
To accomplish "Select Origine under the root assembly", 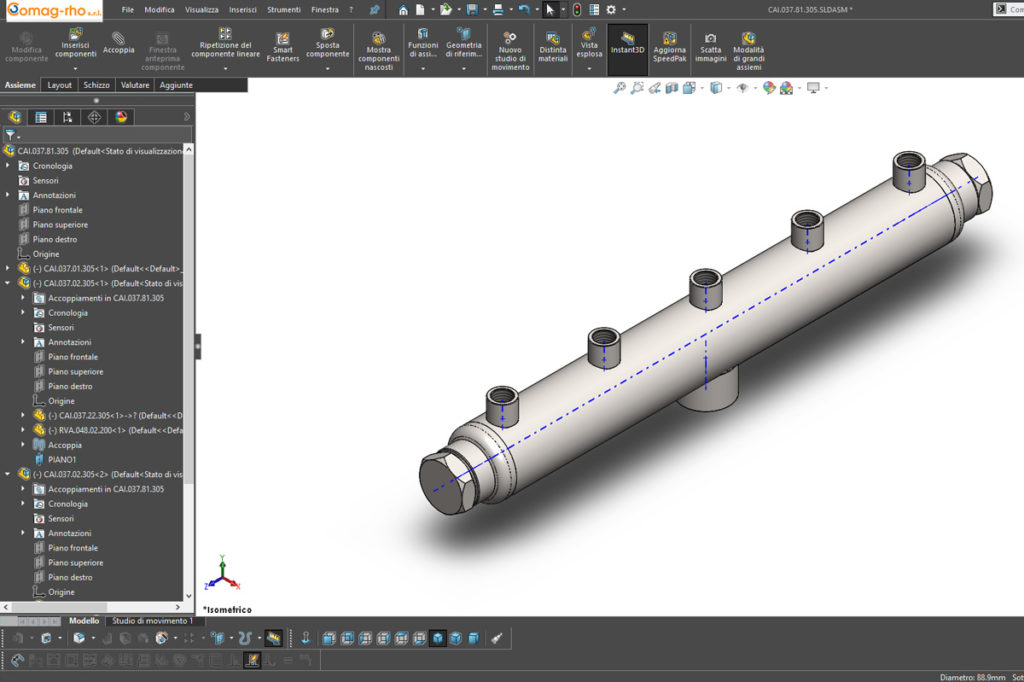I will (46, 254).
